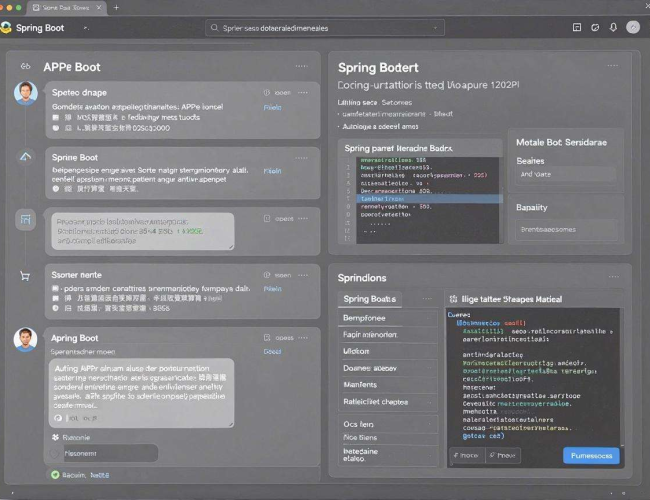Open the user avatar in top right
The image size is (650, 500).
coord(633,27)
